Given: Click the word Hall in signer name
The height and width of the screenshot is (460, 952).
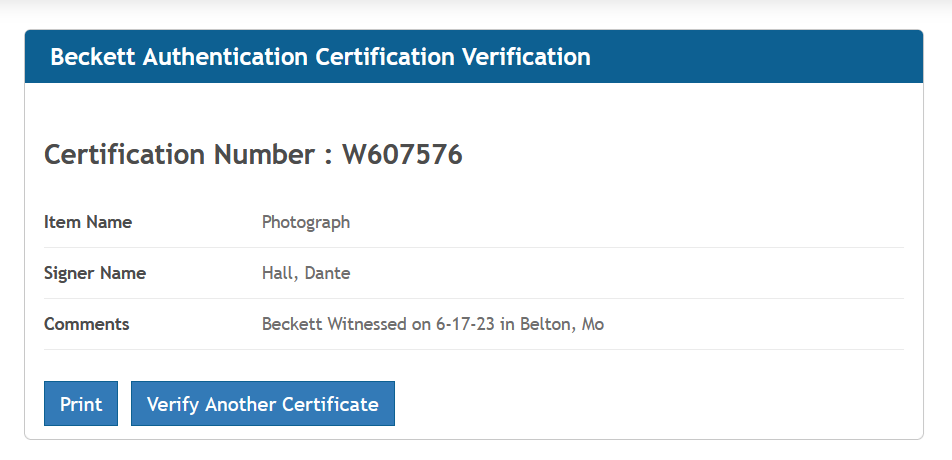Looking at the screenshot, I should tap(279, 273).
